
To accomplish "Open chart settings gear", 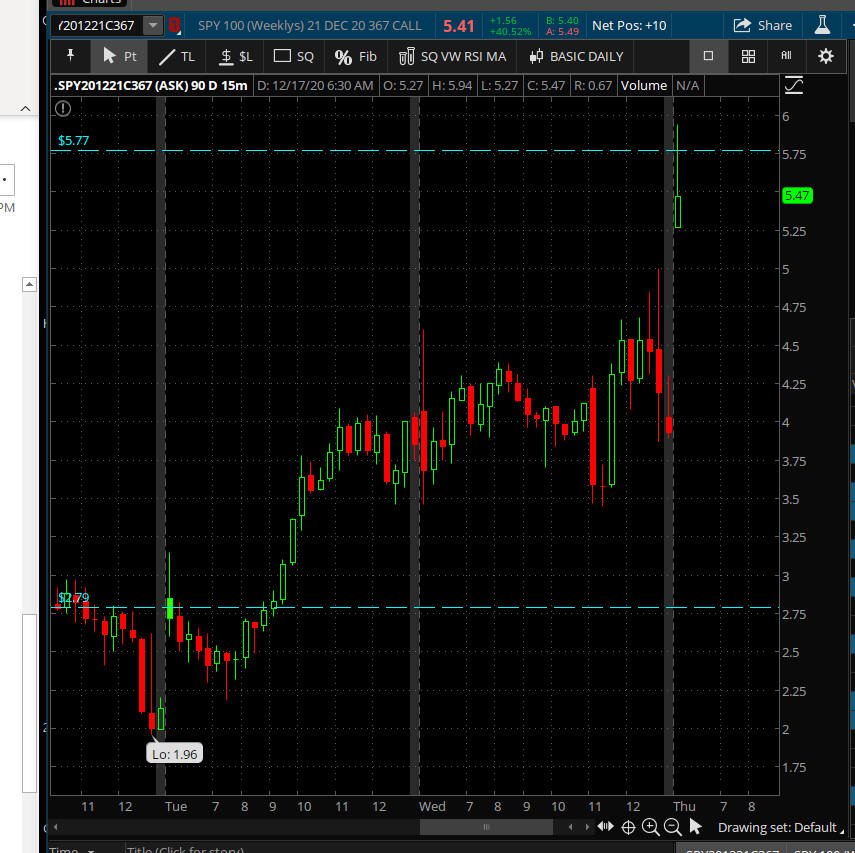I will 825,56.
